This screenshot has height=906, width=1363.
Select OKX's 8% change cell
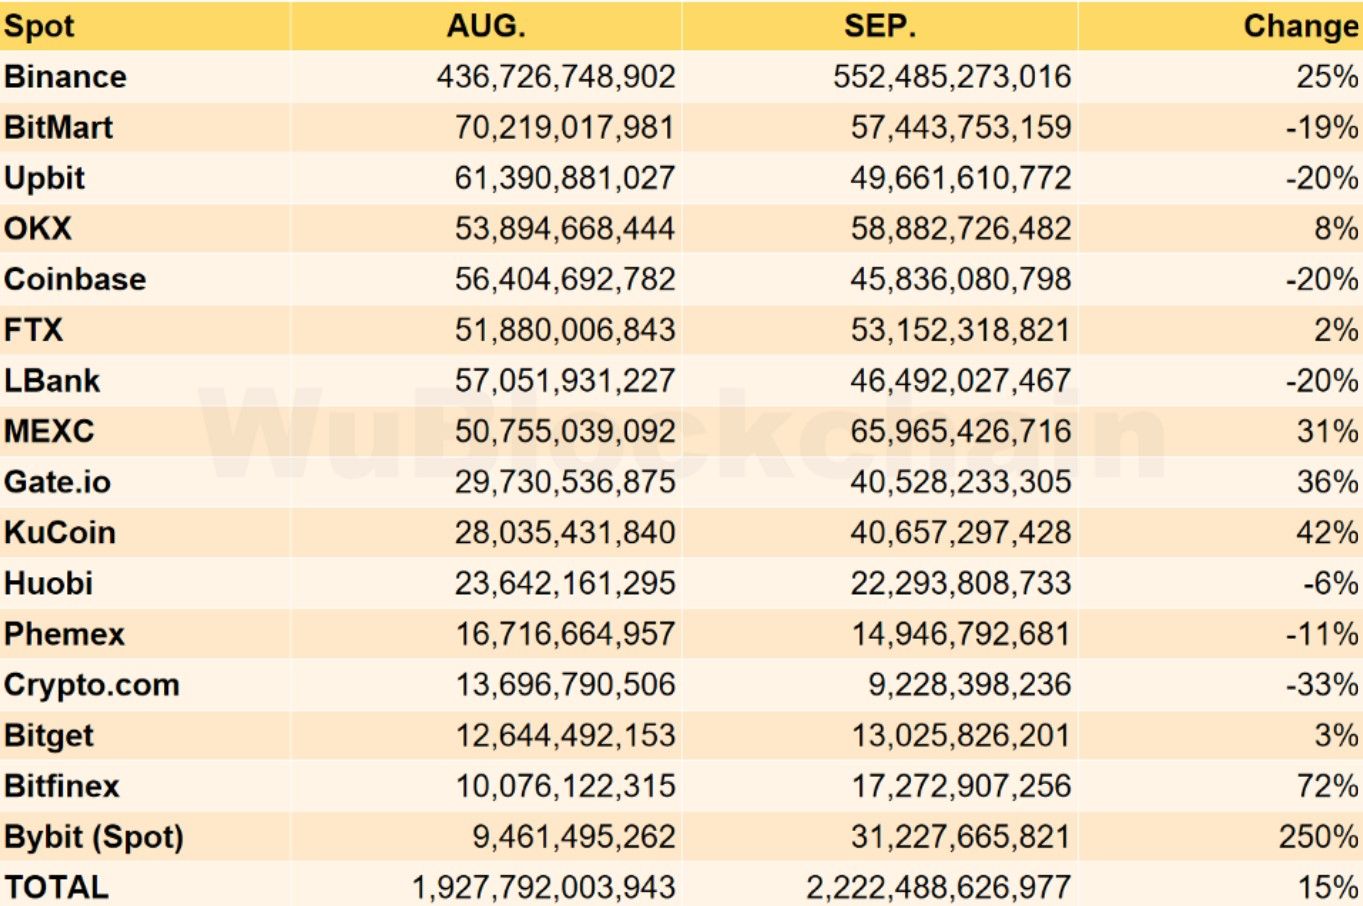tap(1335, 229)
